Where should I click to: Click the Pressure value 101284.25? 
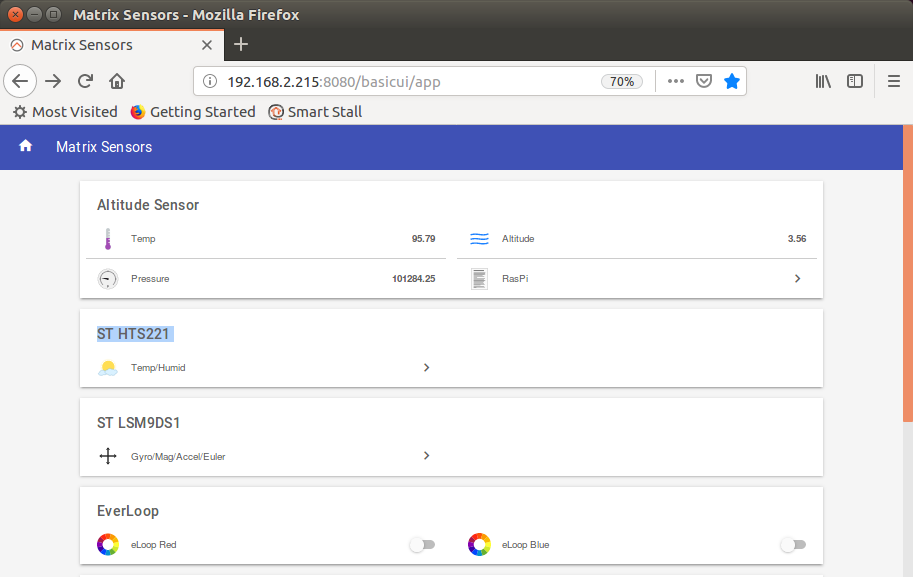413,279
